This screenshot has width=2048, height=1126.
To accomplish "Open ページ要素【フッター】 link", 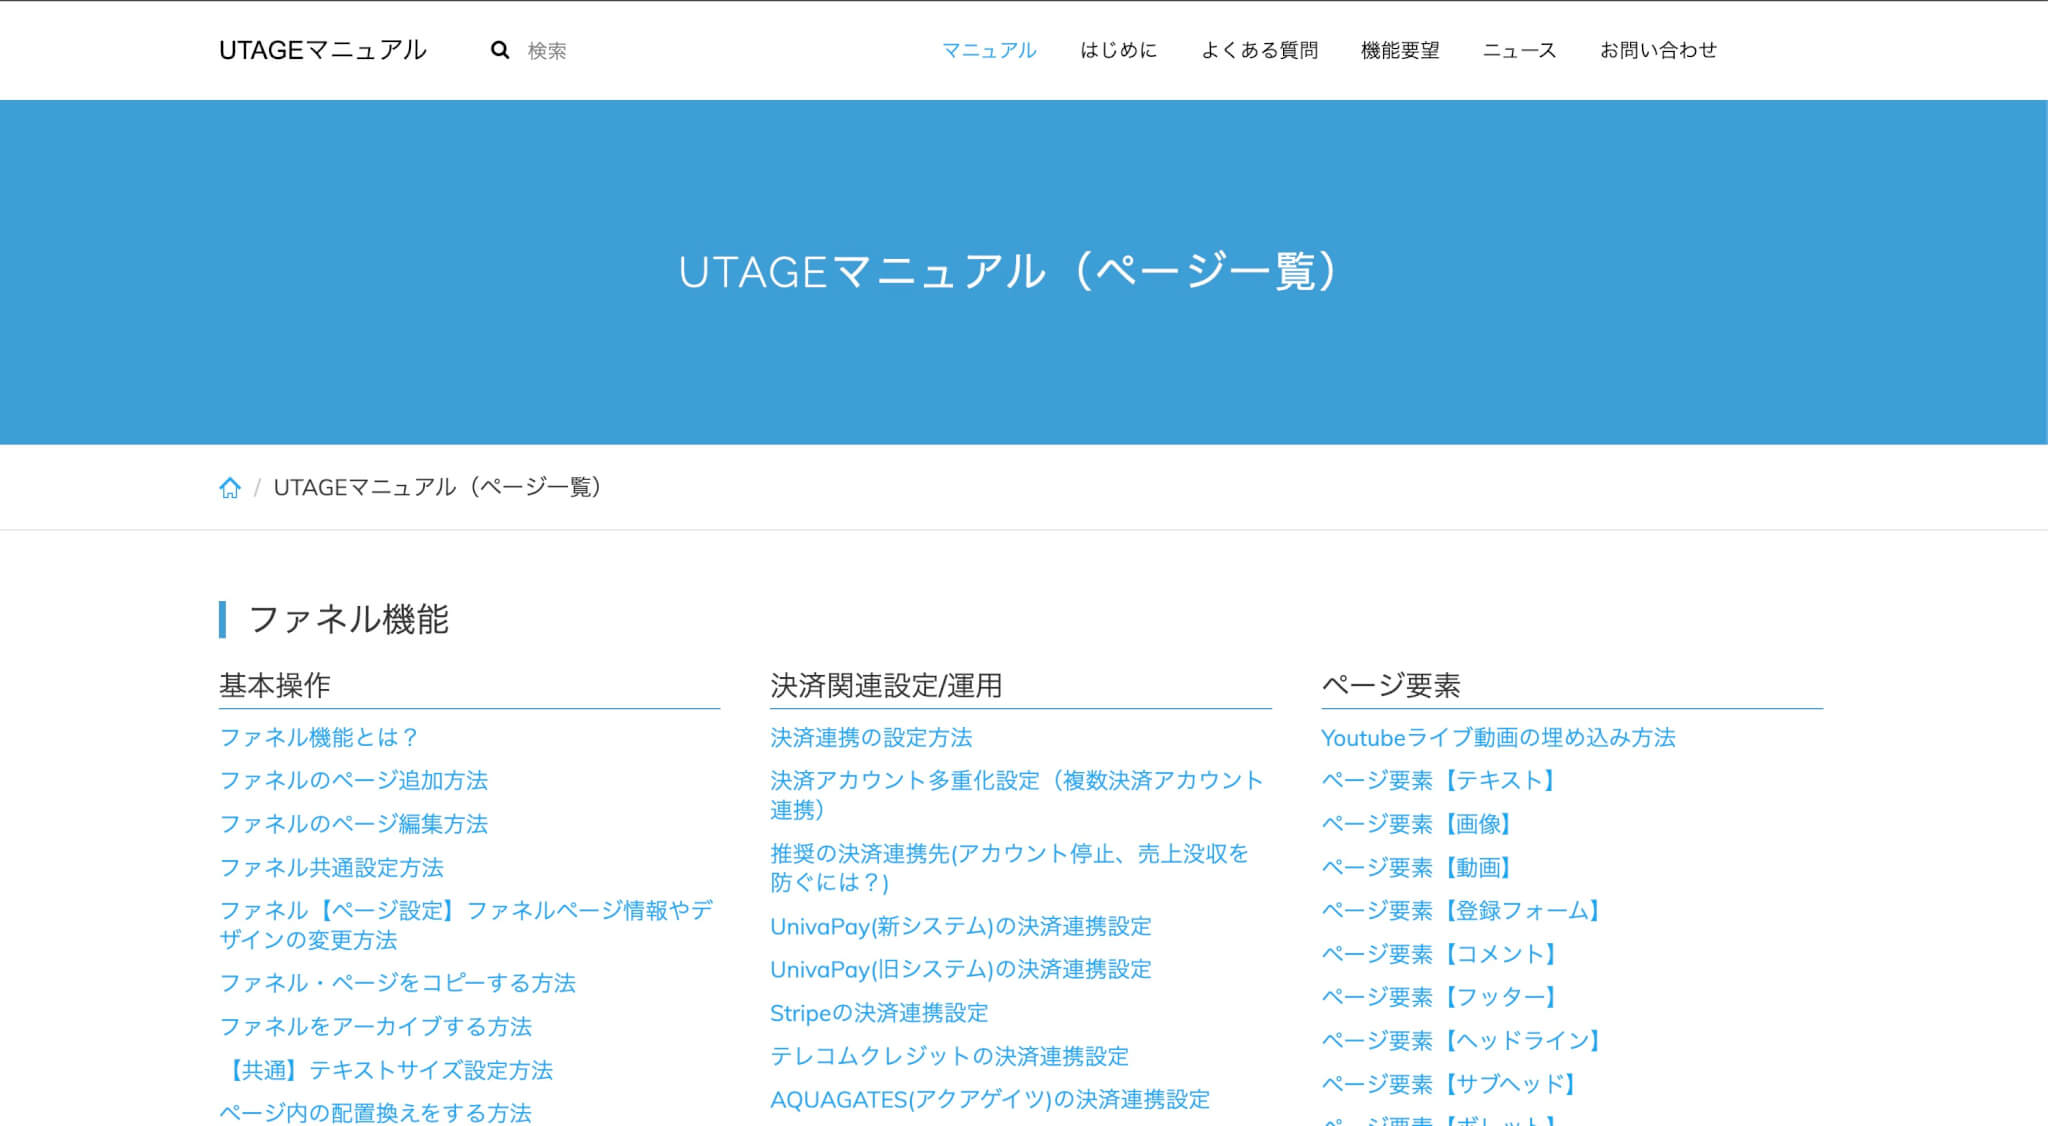I will [1440, 997].
